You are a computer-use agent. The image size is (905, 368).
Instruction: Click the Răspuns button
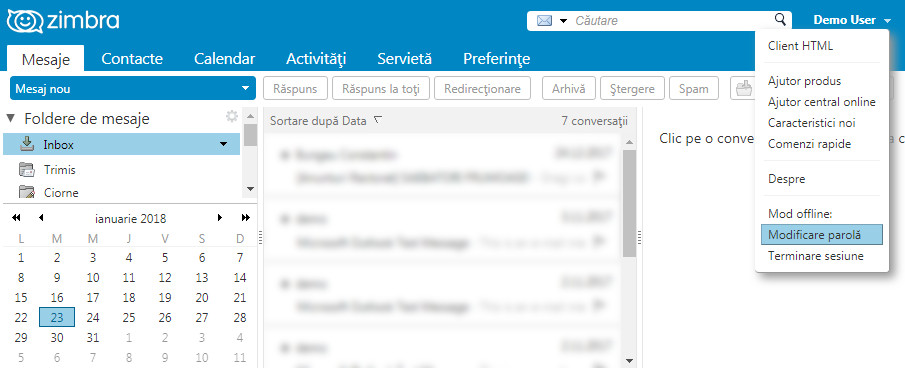[x=296, y=89]
